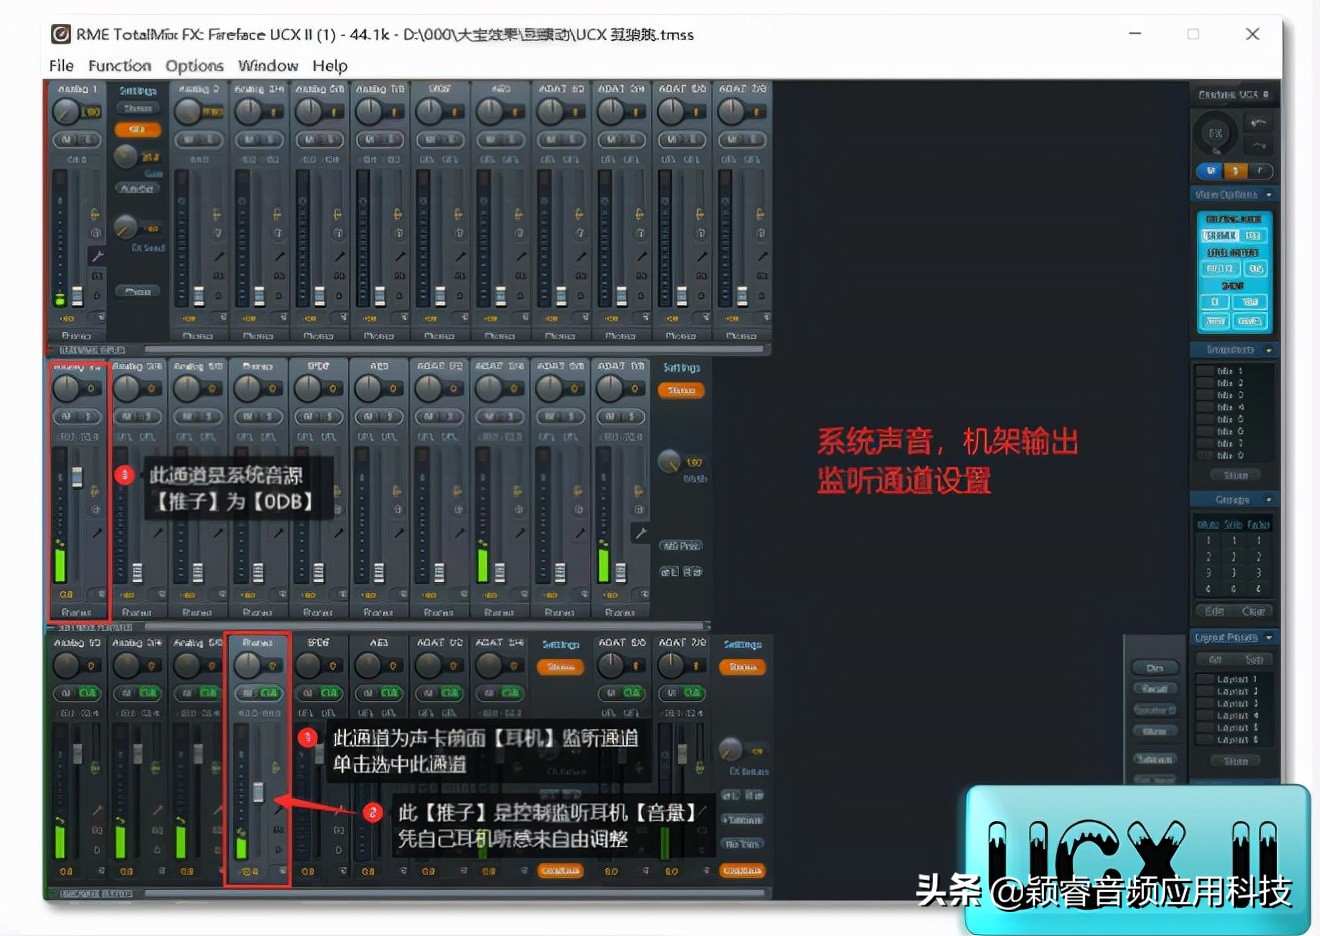The width and height of the screenshot is (1320, 936).
Task: Click the stereo link icon on Analog 3/4
Action: 277,212
